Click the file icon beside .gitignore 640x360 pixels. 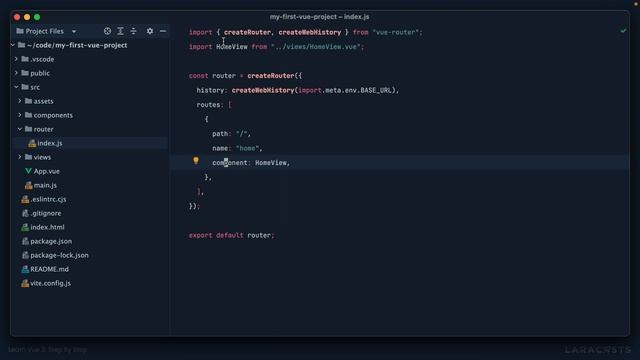pos(25,213)
